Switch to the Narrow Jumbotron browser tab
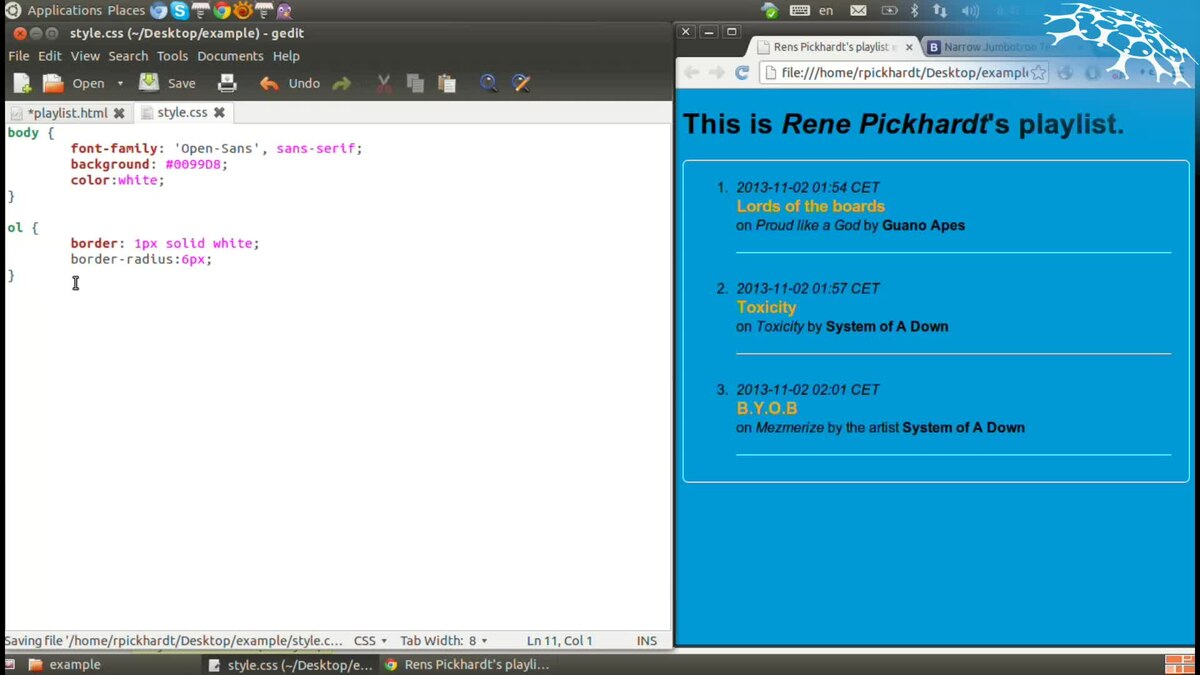 coord(994,47)
